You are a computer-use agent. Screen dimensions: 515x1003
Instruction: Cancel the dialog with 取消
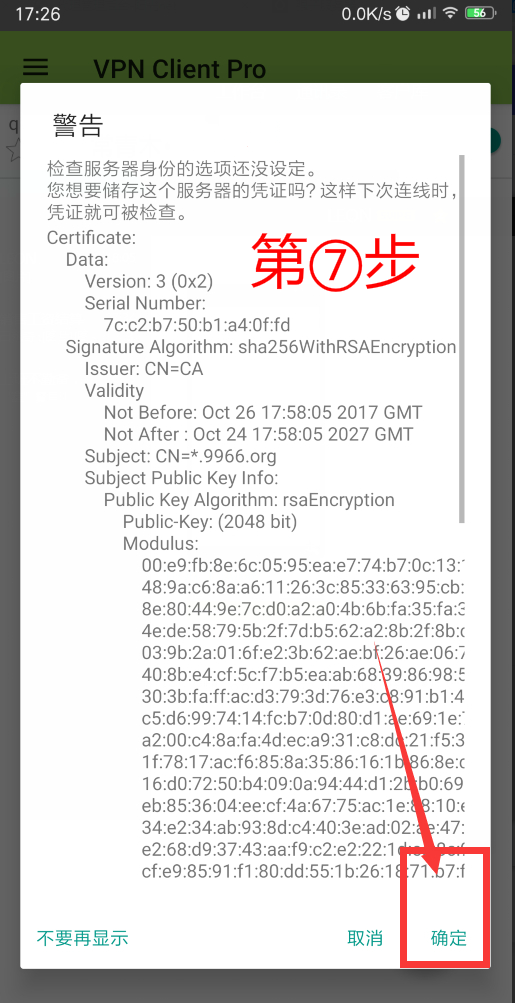pyautogui.click(x=365, y=938)
